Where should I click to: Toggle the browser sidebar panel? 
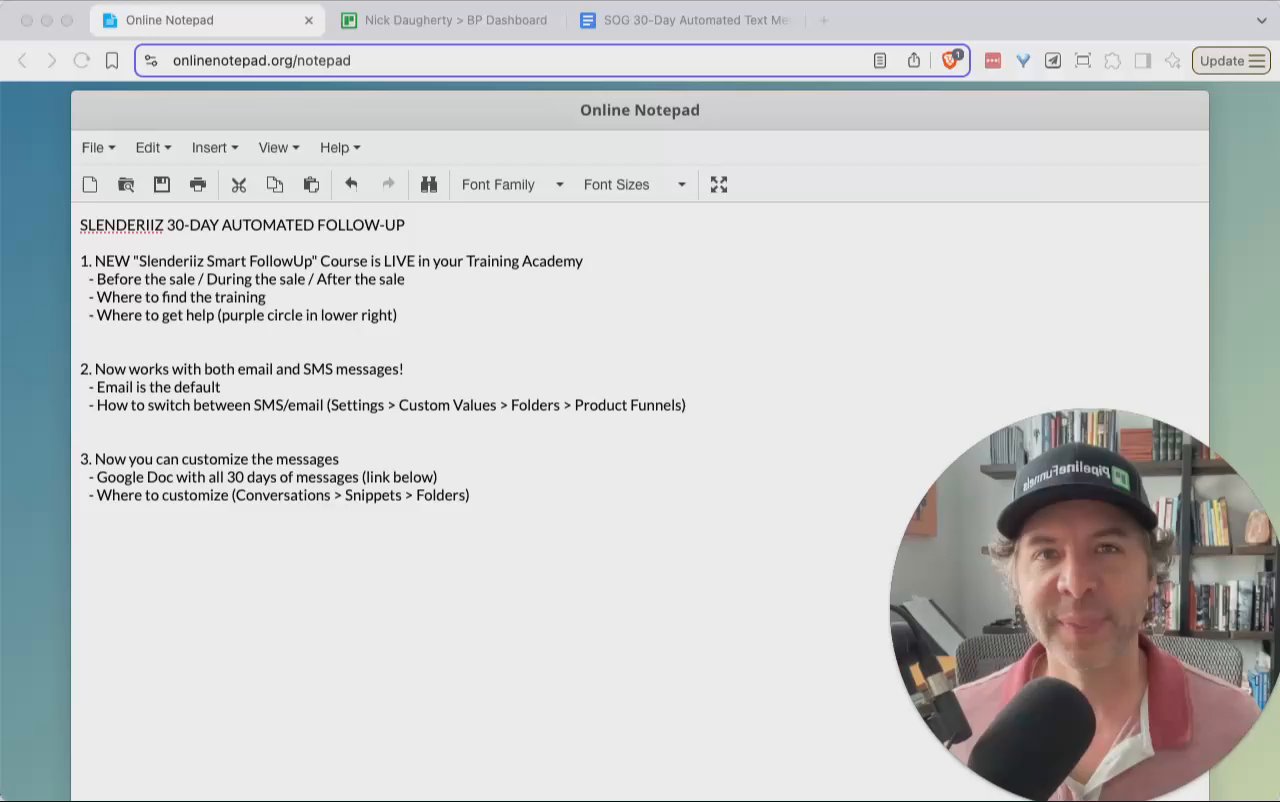tap(1143, 61)
